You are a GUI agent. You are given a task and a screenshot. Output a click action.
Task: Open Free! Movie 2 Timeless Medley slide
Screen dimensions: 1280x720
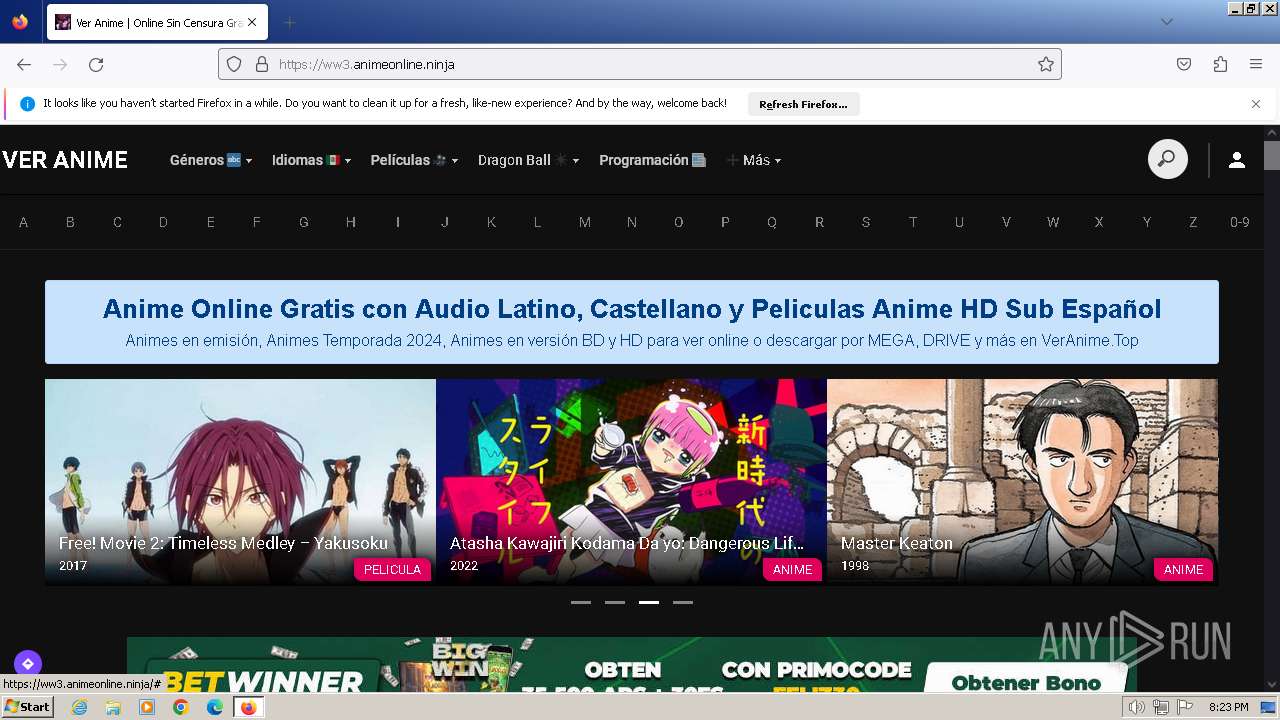tap(240, 481)
